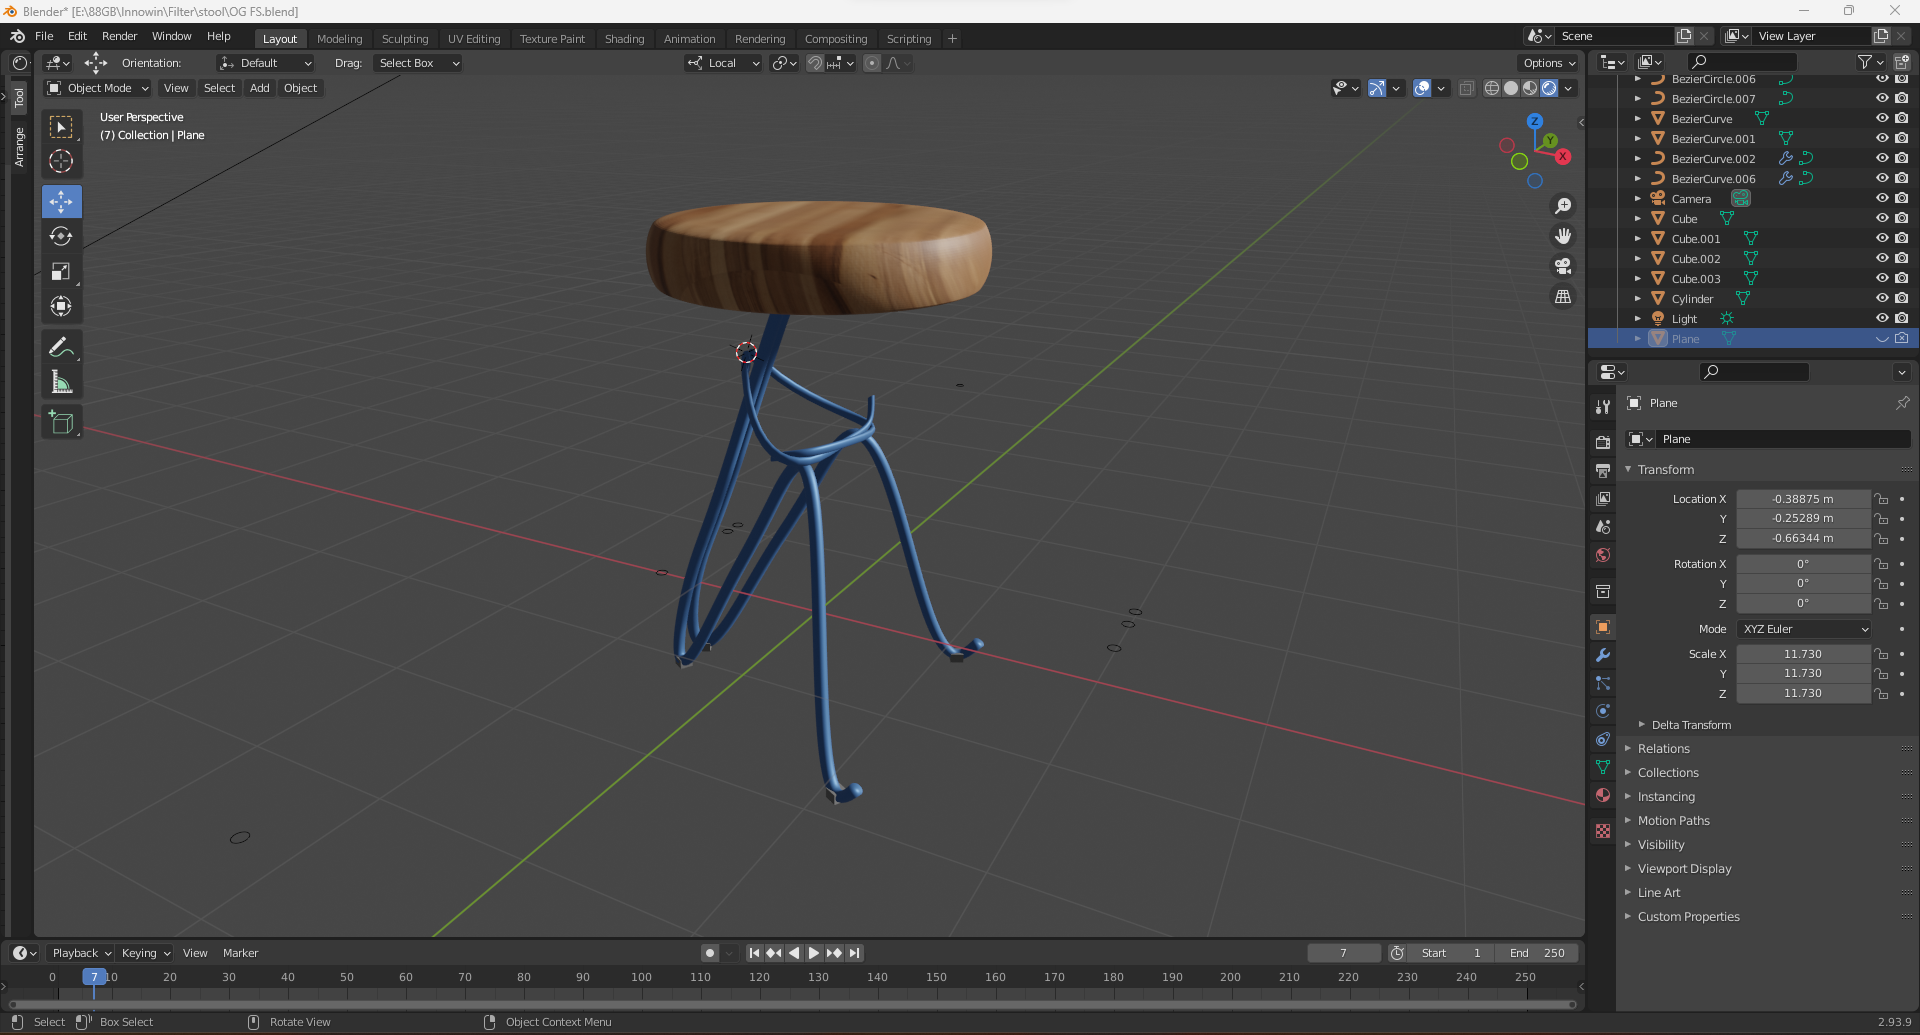Open the Texture properties checker tab
This screenshot has width=1920, height=1035.
[1603, 831]
